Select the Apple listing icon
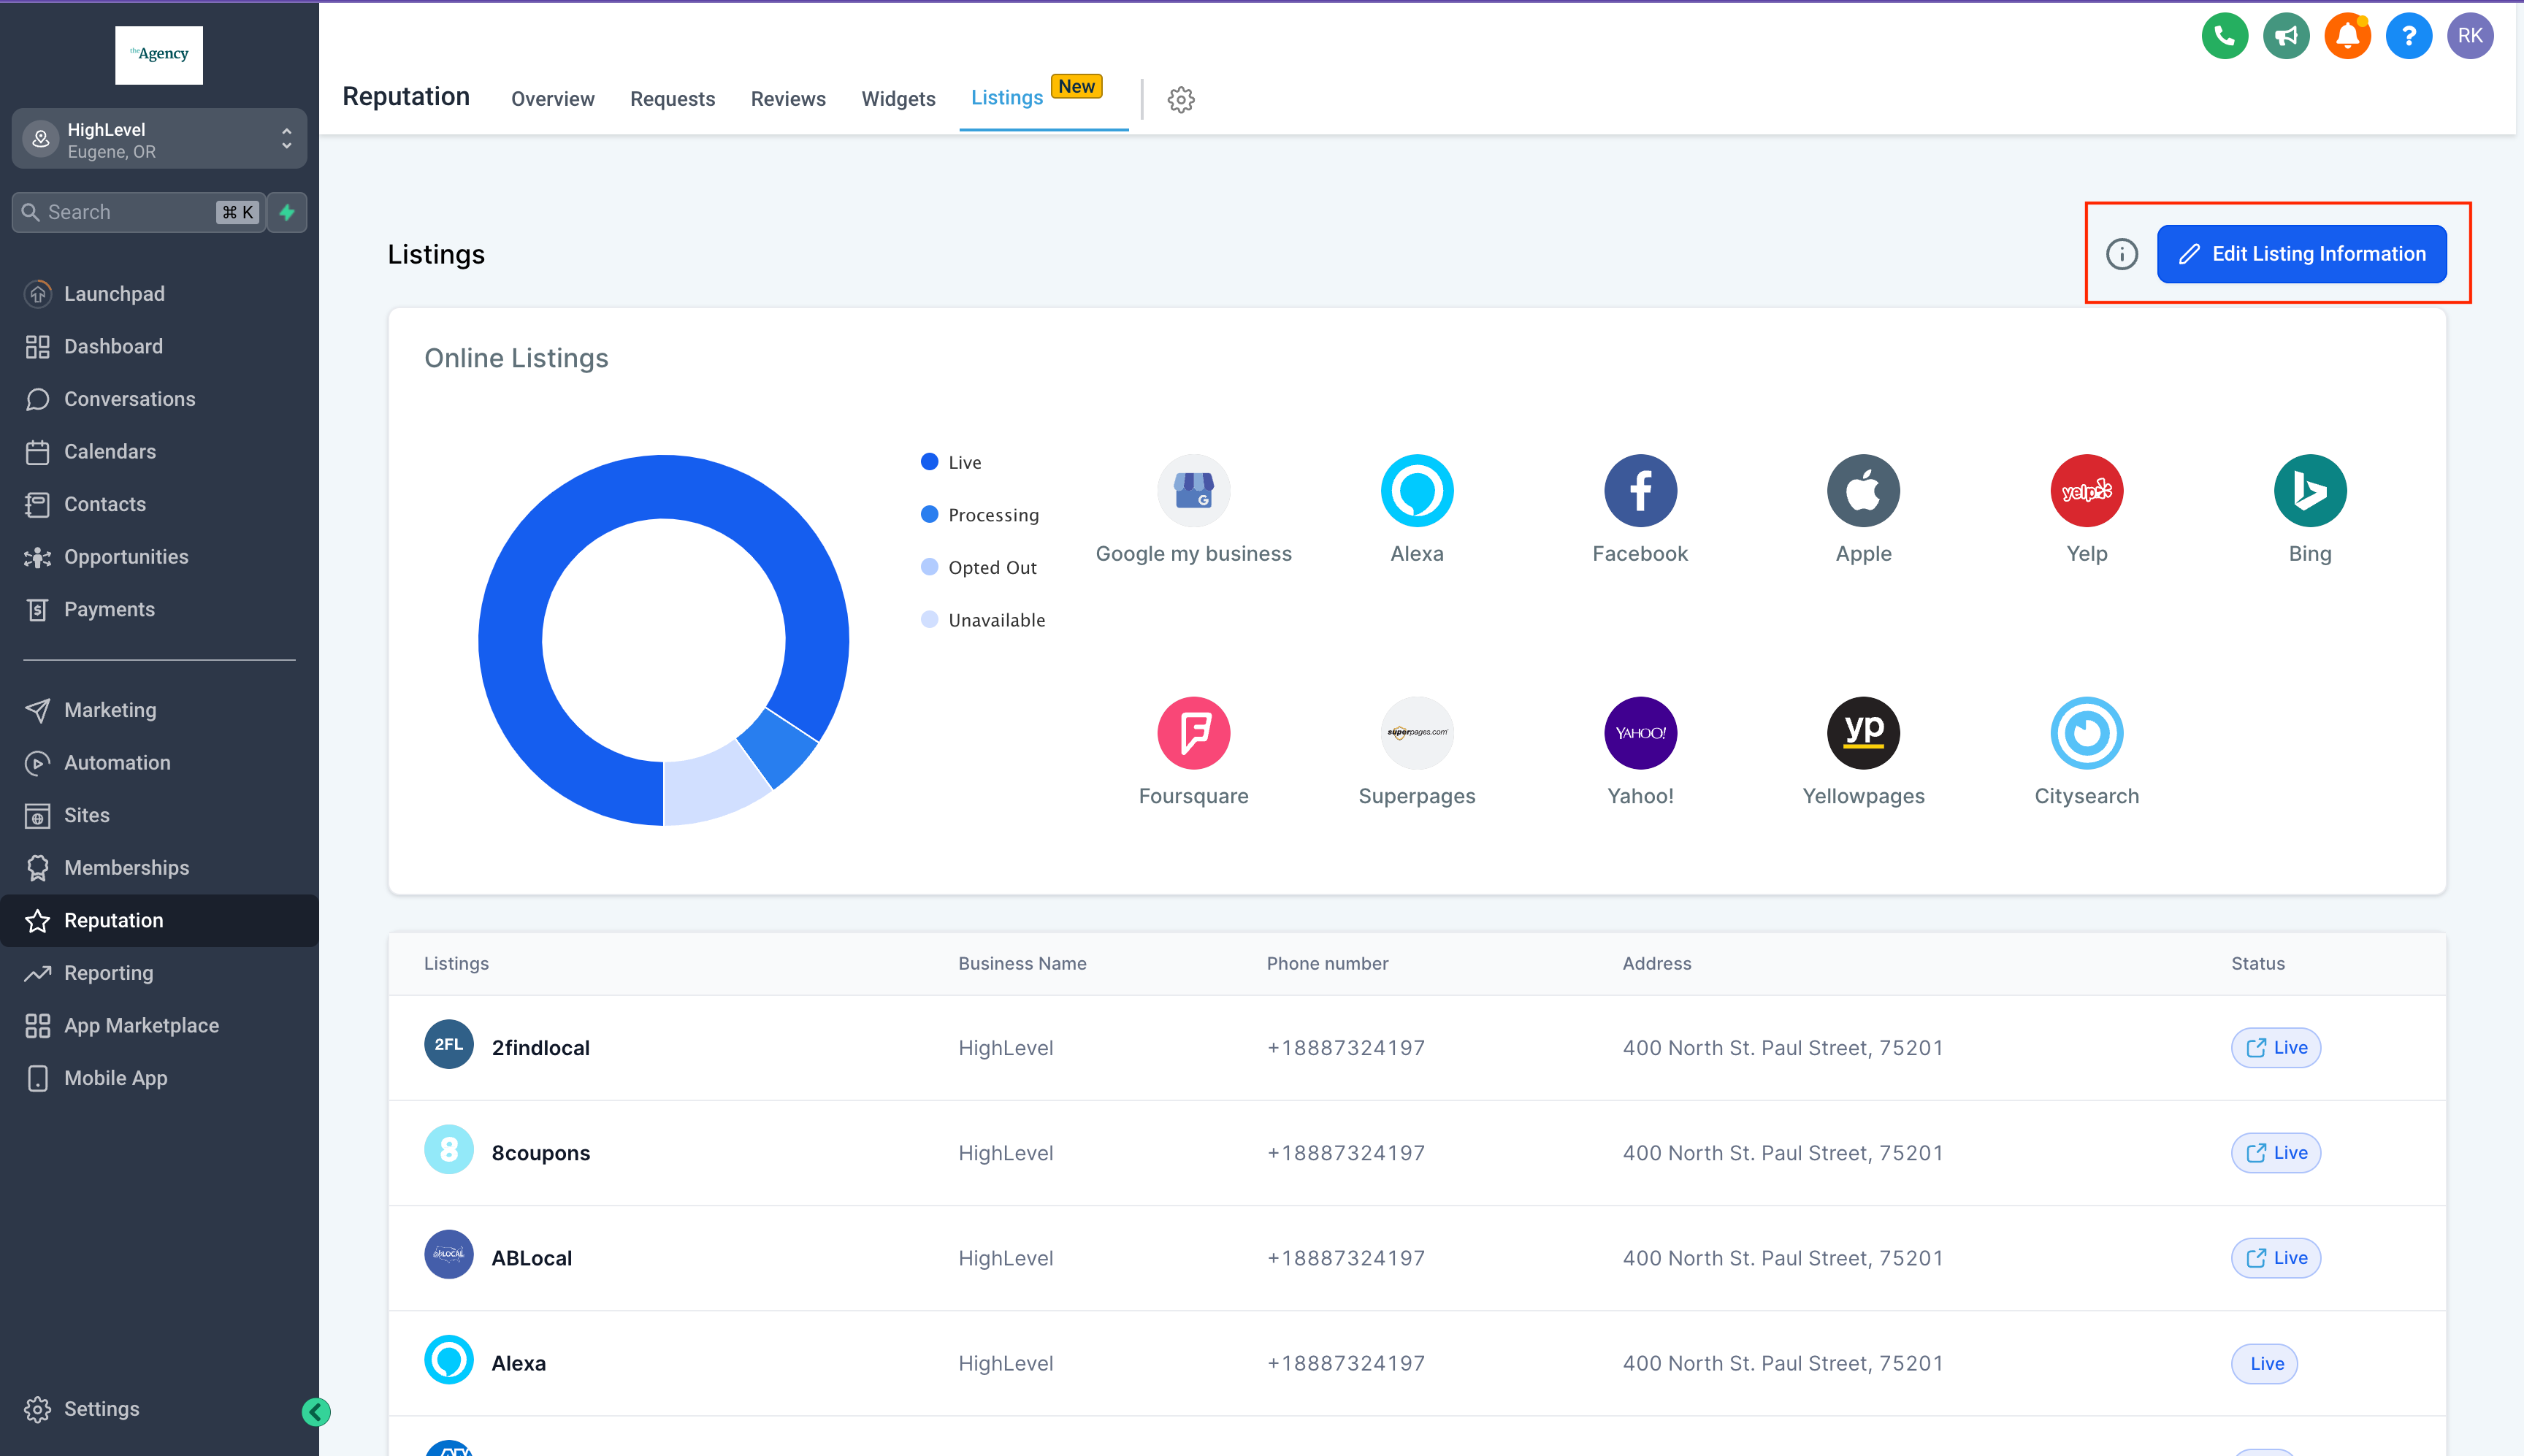This screenshot has width=2524, height=1456. coord(1863,490)
